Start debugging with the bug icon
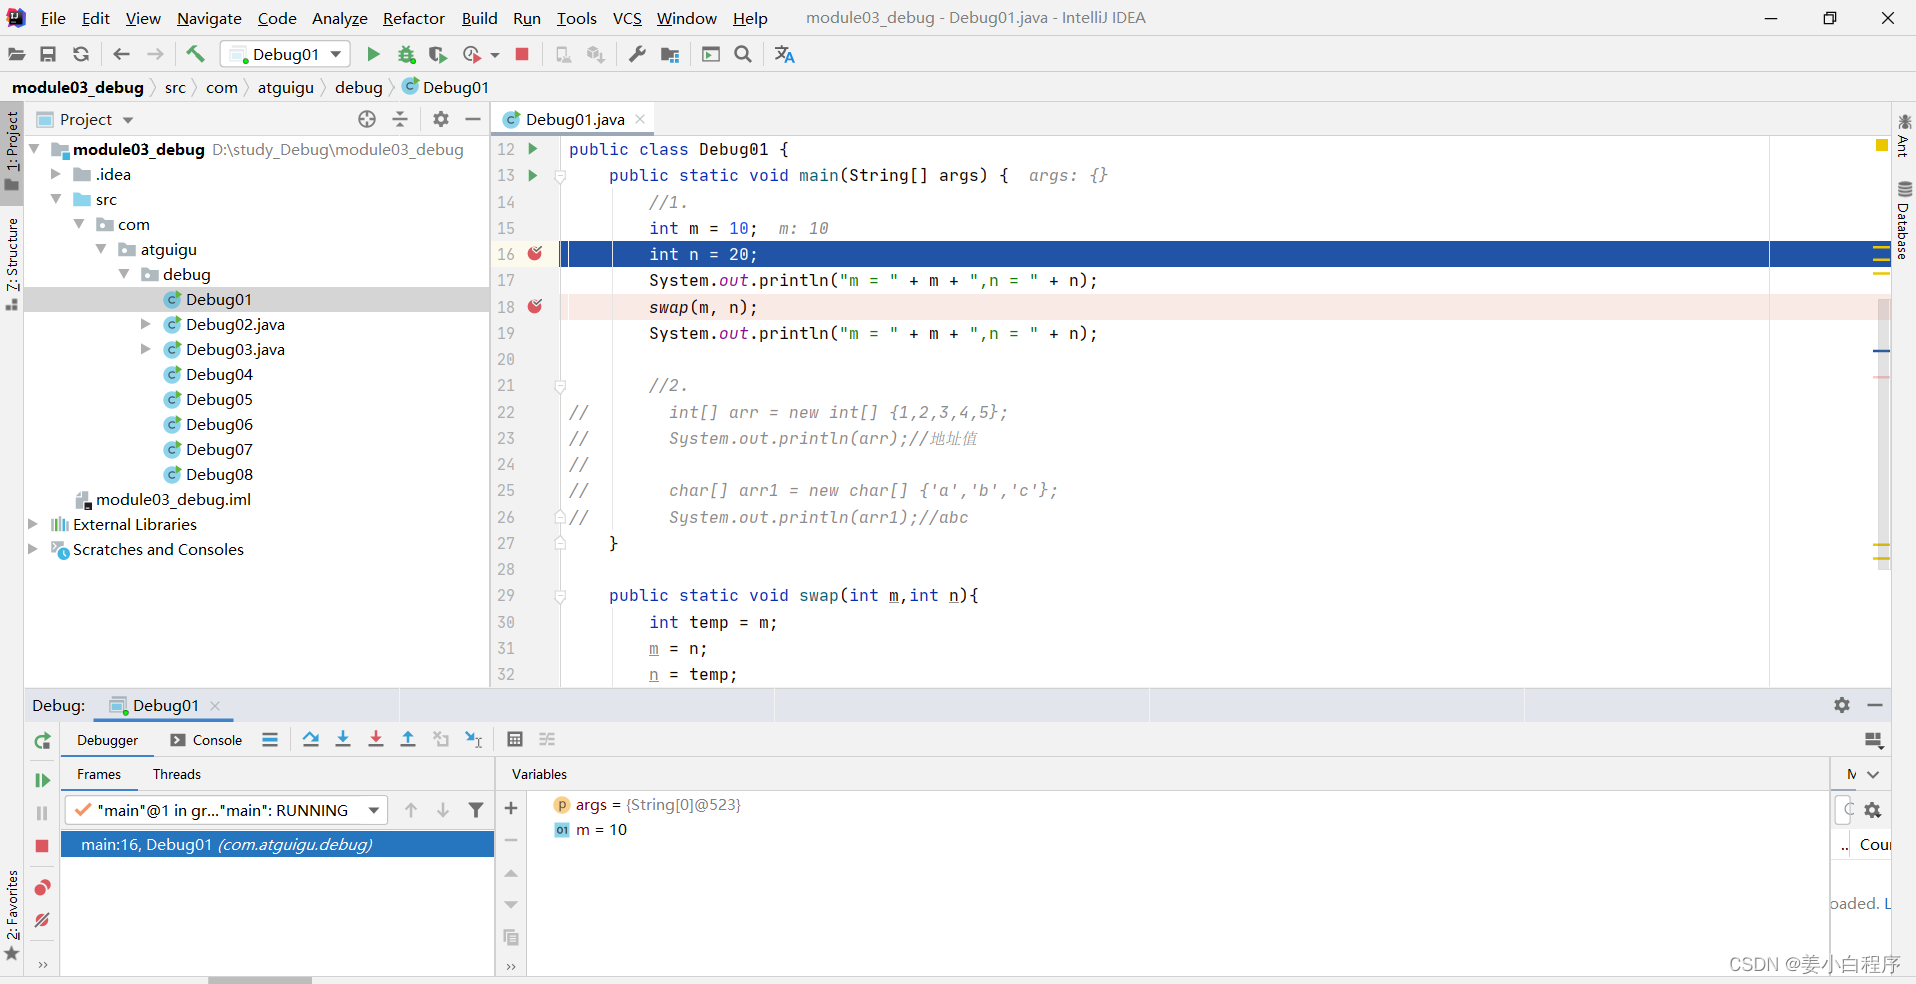Image resolution: width=1916 pixels, height=984 pixels. 406,54
